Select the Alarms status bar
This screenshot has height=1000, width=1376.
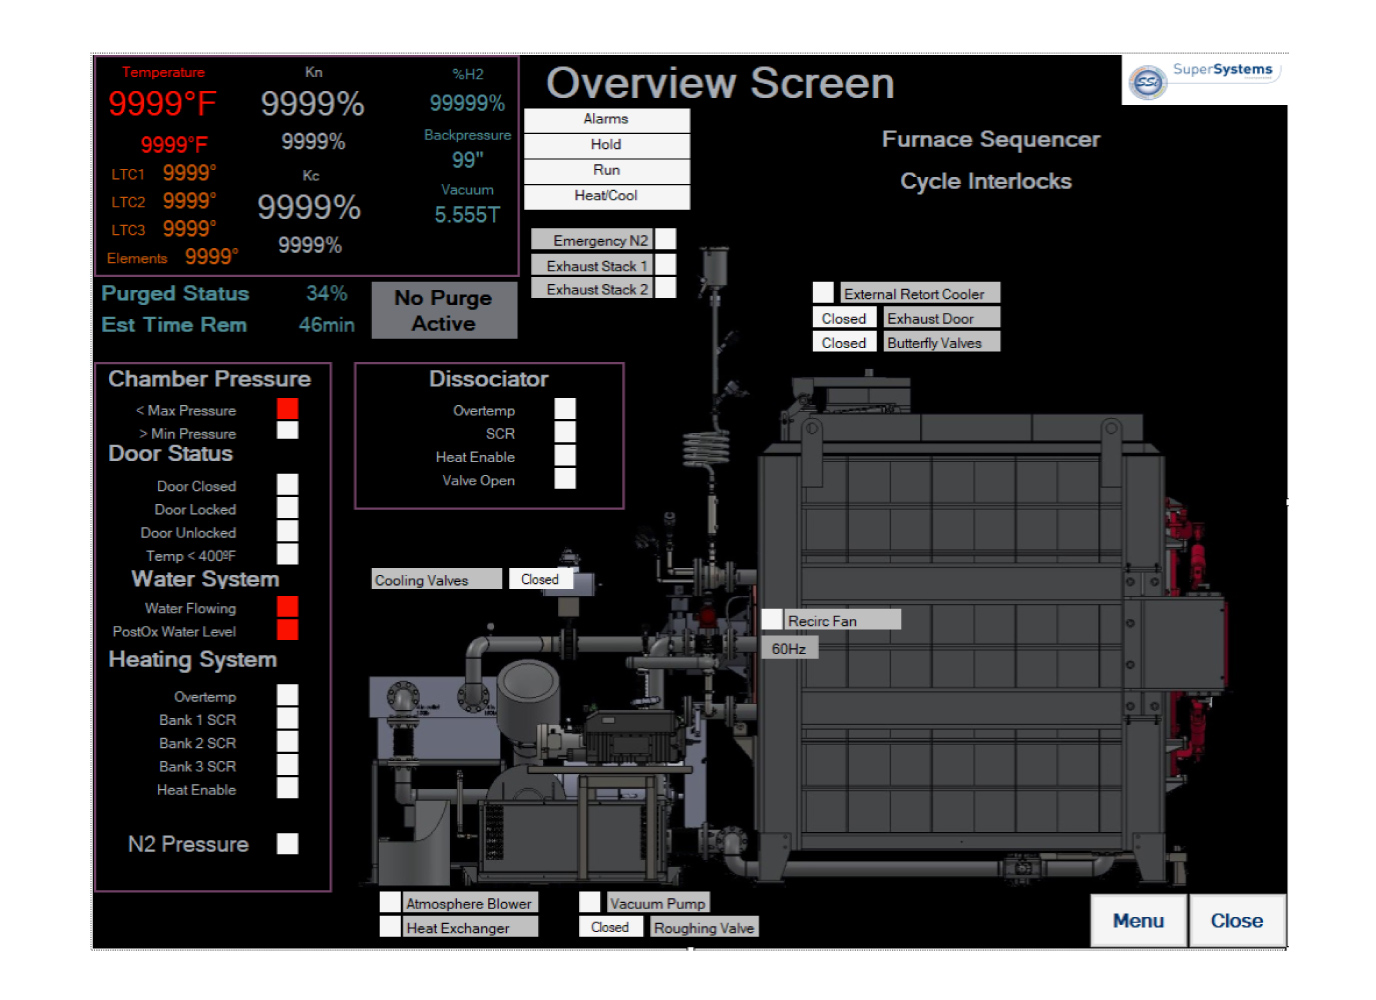point(606,119)
